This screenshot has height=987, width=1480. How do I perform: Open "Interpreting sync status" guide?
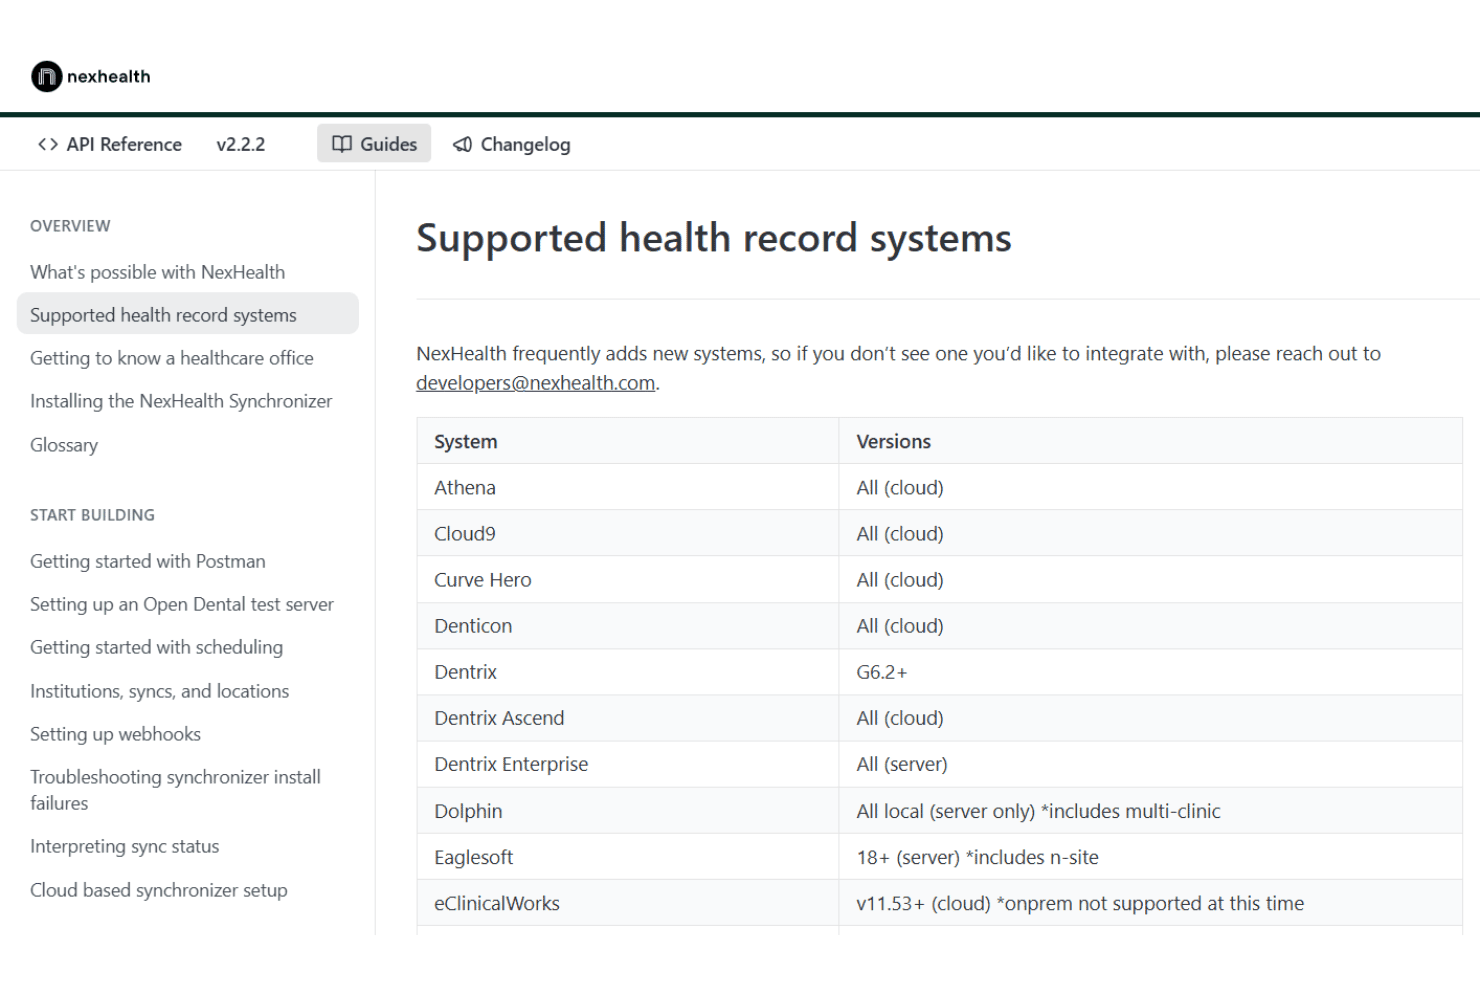(125, 846)
